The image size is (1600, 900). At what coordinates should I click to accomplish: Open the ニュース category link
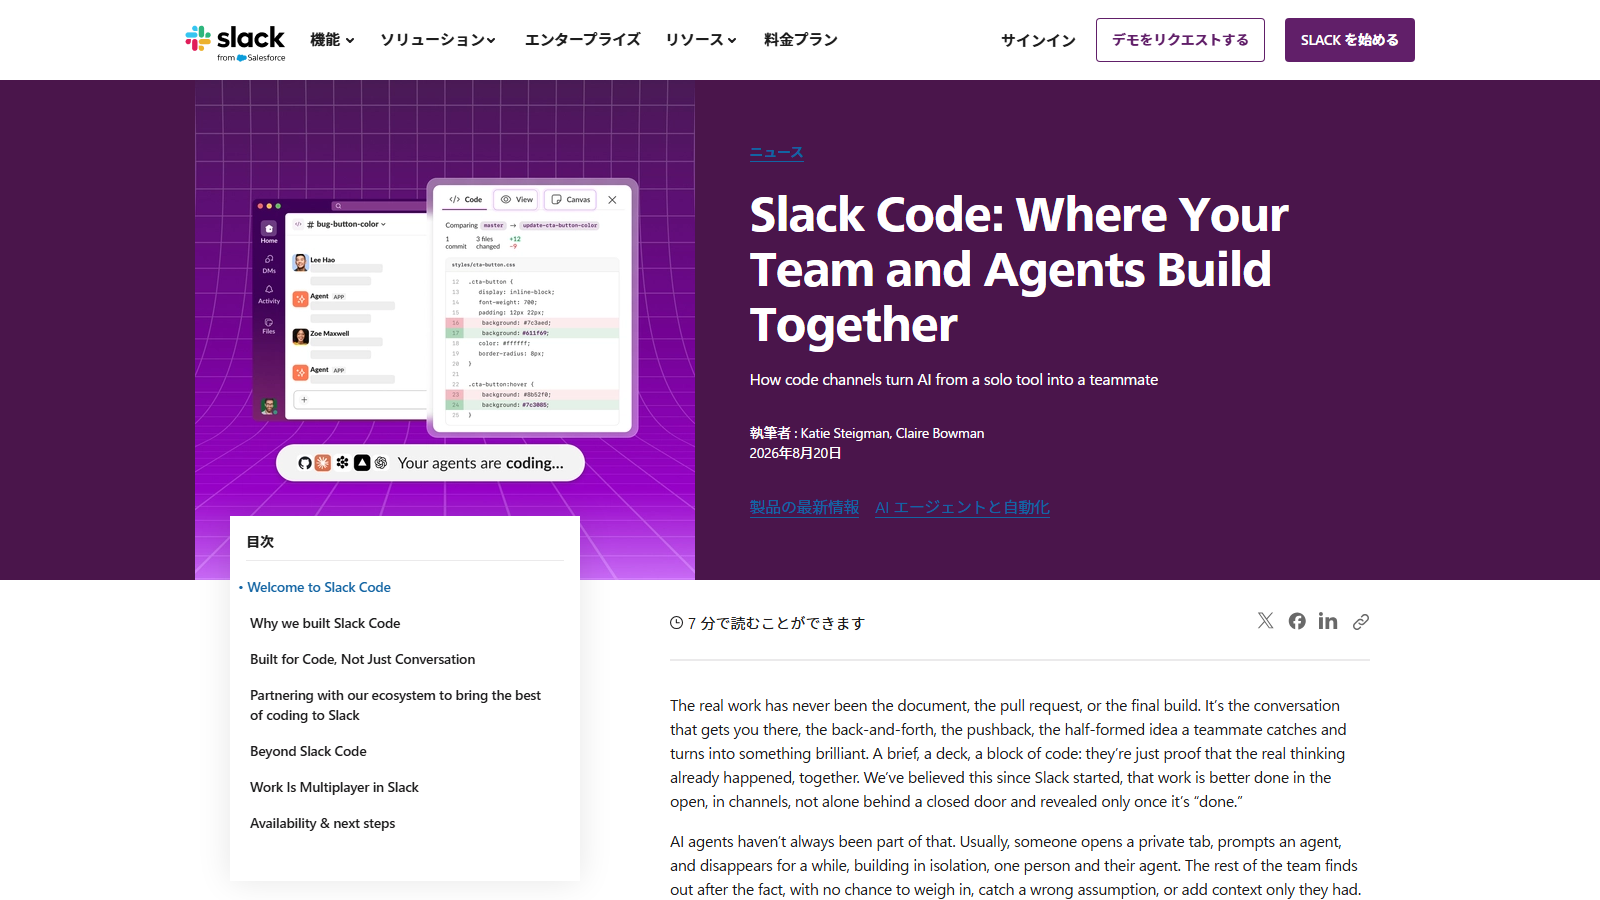(x=777, y=152)
